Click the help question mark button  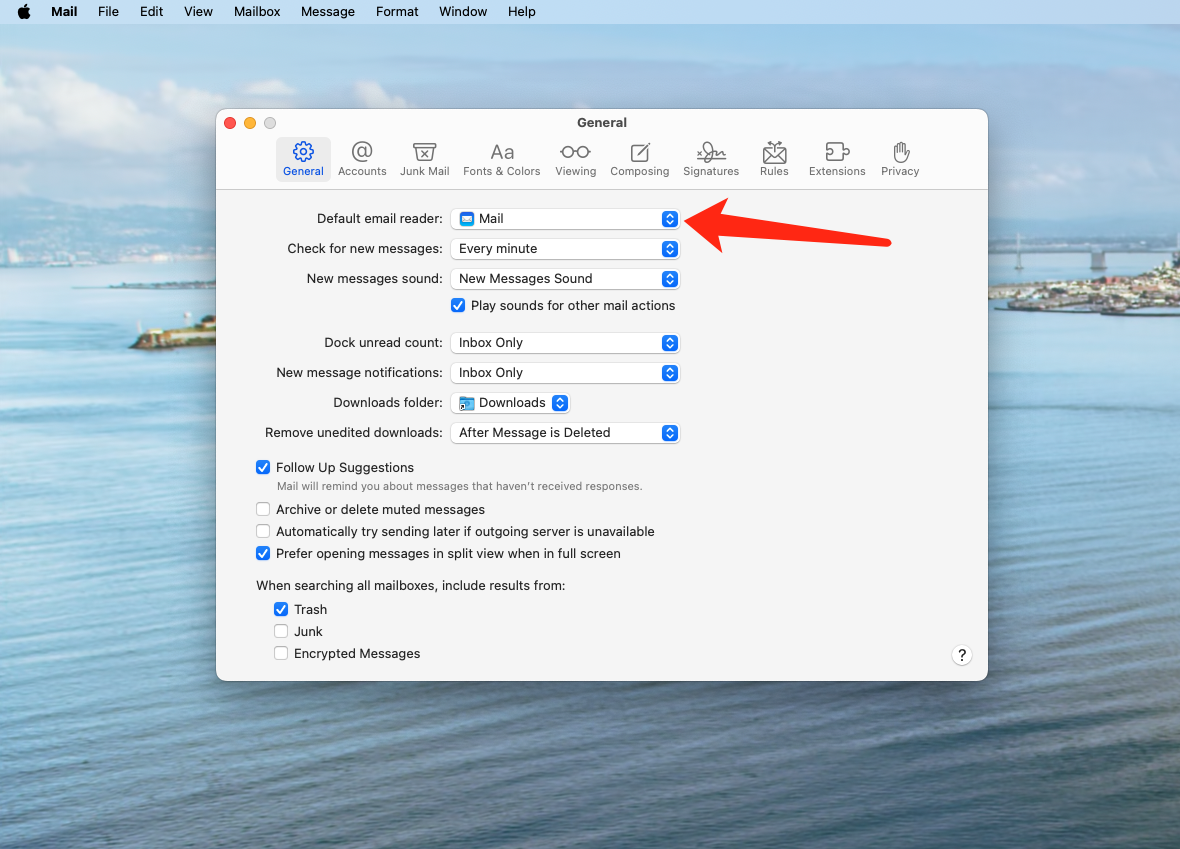click(962, 655)
